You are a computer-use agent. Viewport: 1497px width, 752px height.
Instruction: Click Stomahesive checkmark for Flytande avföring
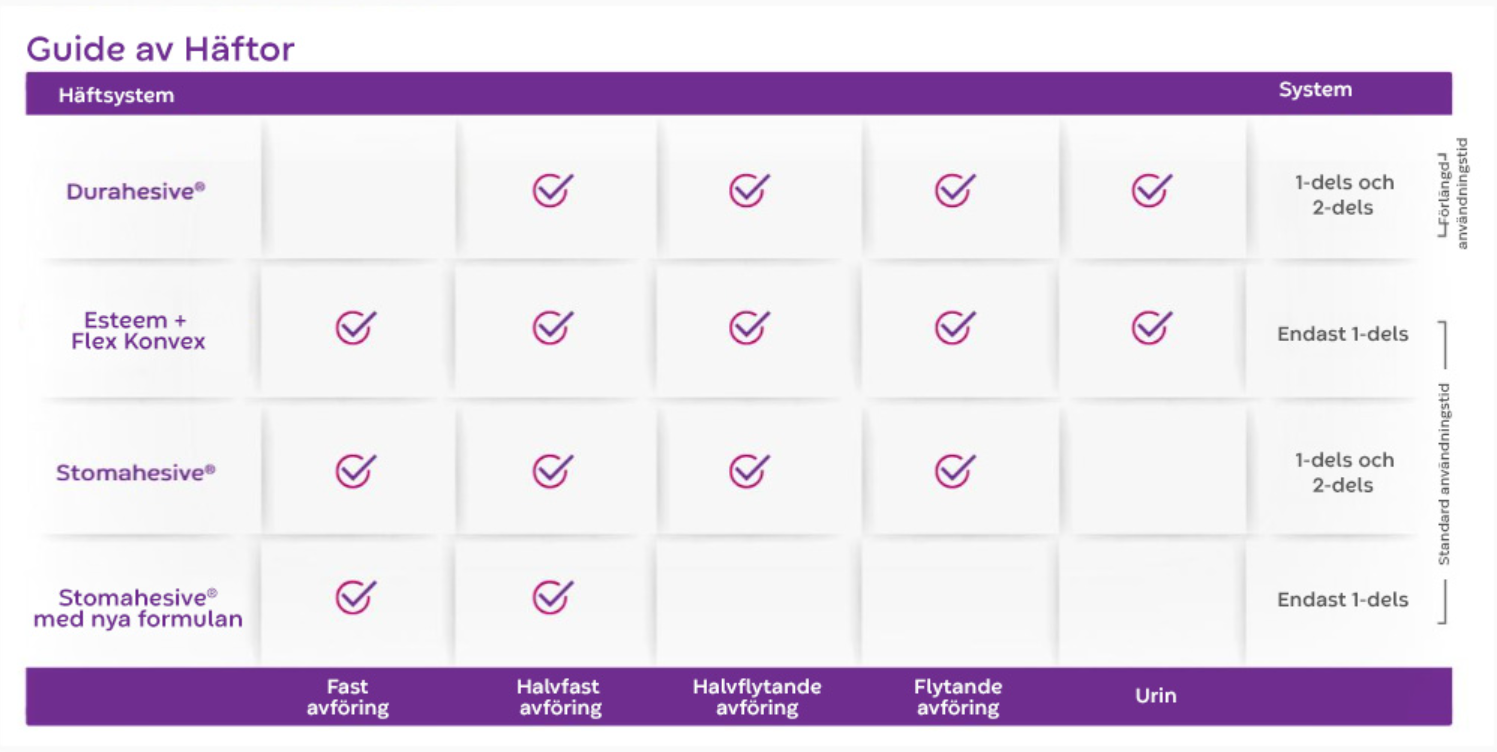coord(954,471)
